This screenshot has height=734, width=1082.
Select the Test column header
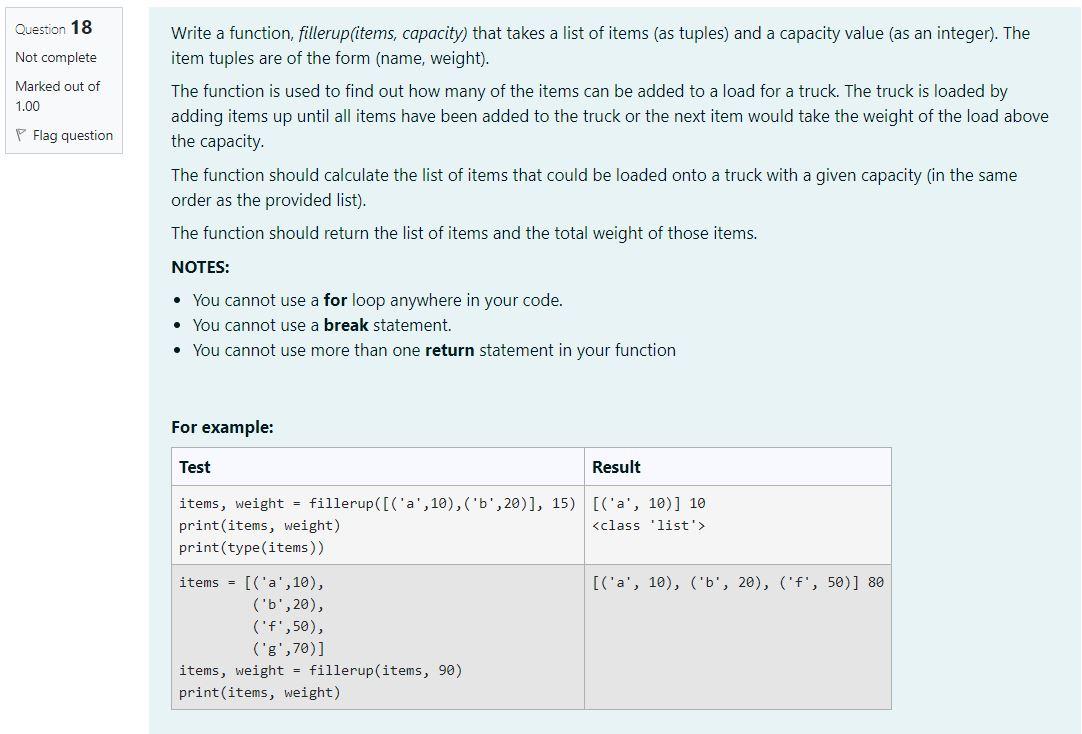(x=195, y=466)
